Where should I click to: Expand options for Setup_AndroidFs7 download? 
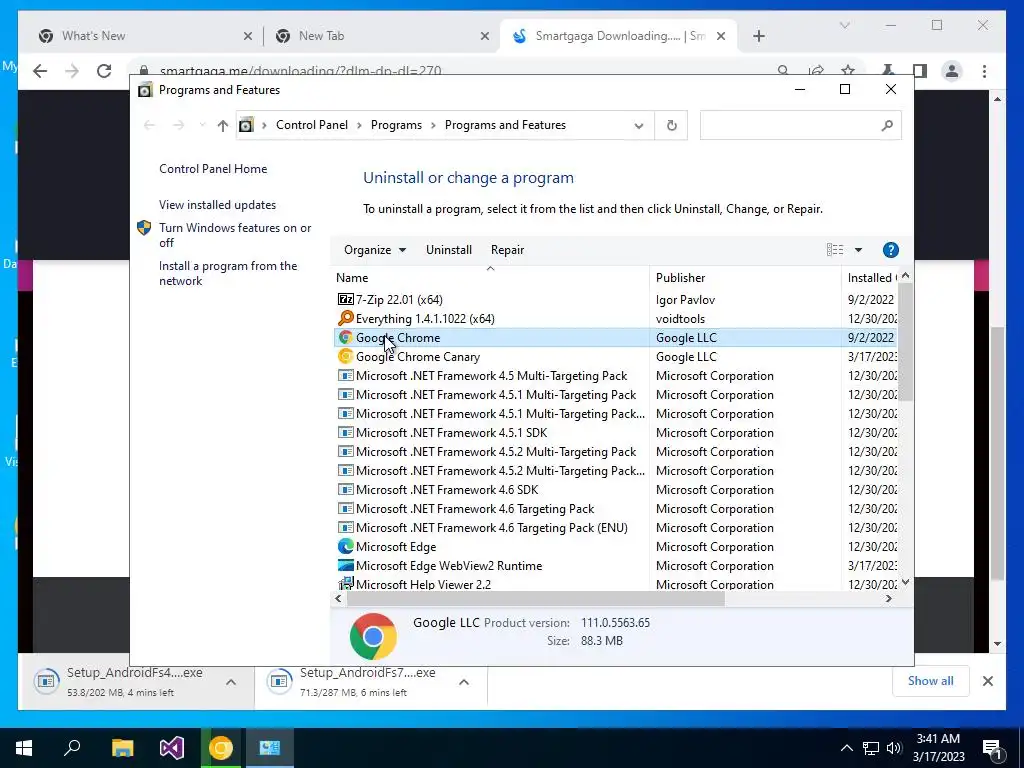464,682
